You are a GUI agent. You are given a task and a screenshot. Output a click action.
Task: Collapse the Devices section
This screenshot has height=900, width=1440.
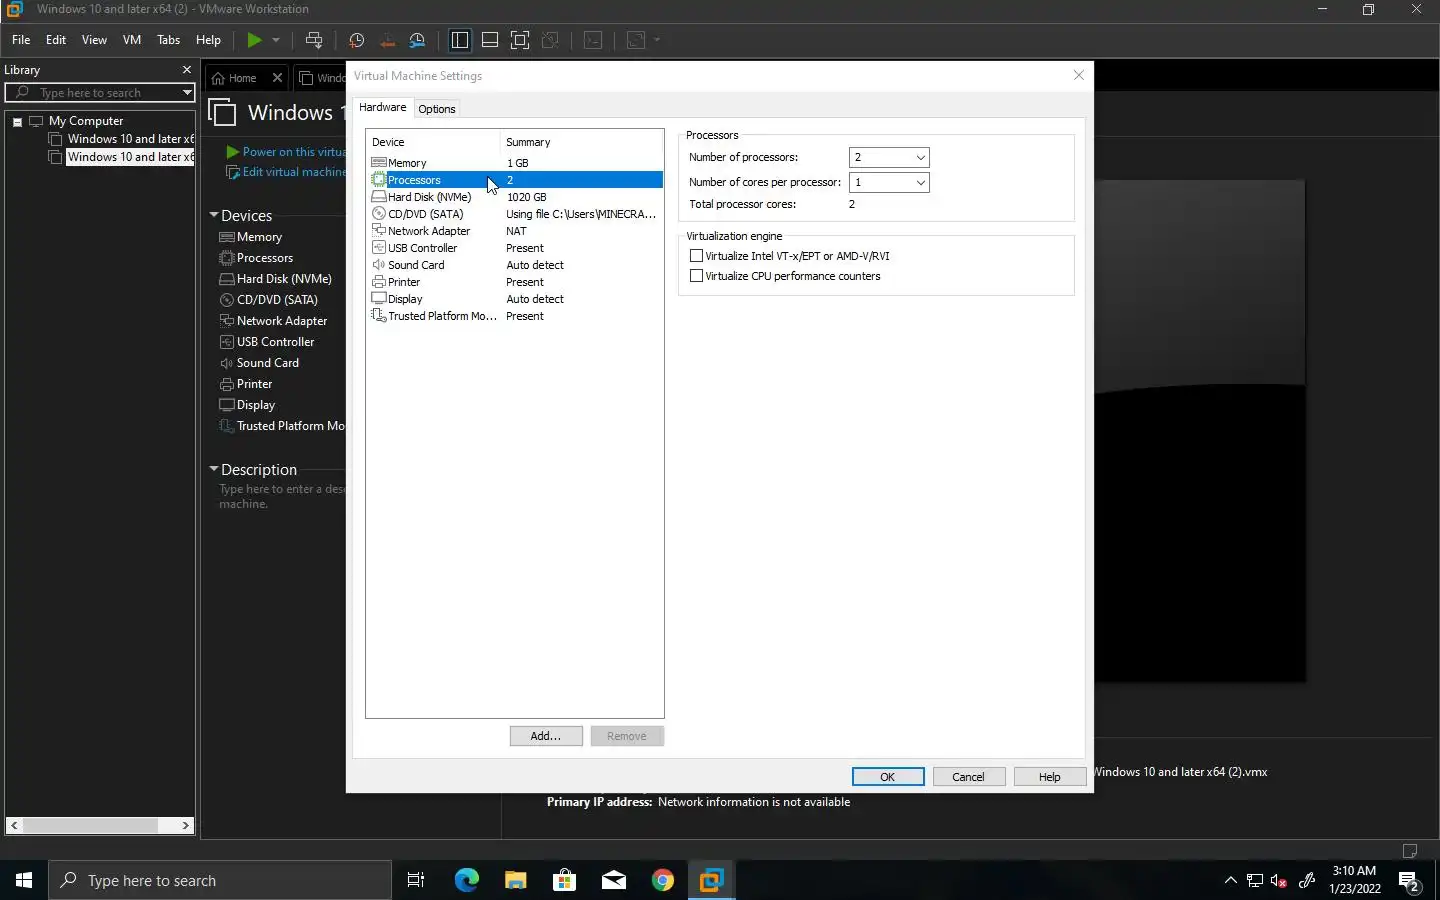[213, 215]
